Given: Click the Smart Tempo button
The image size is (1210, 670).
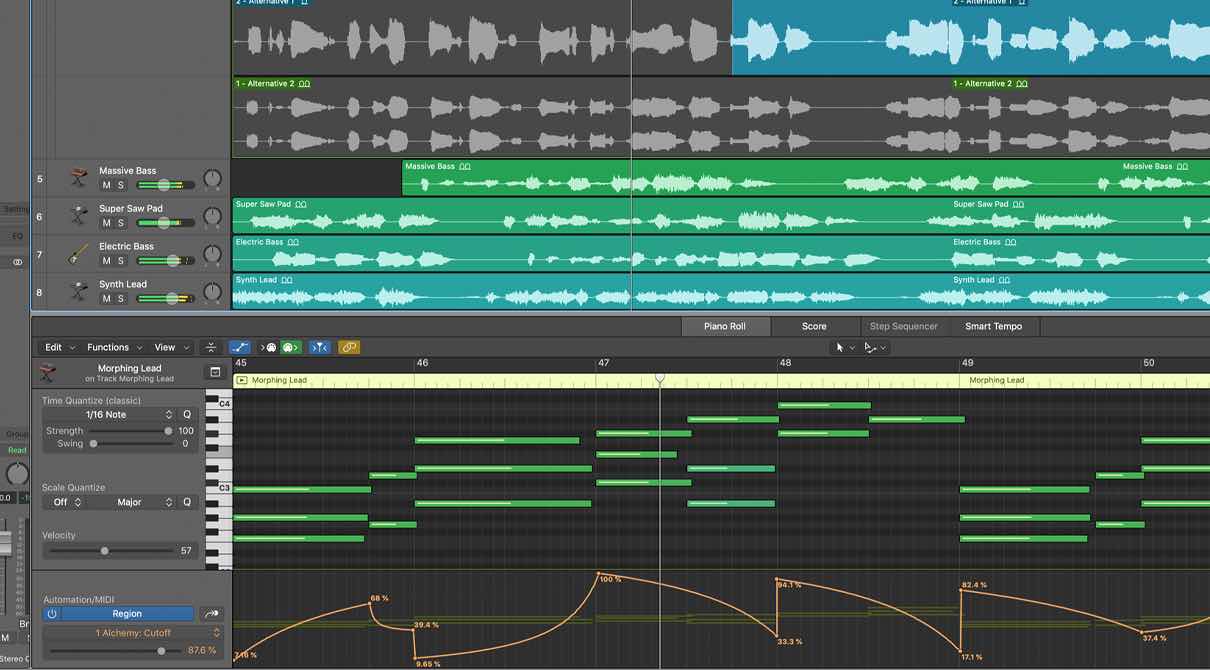Looking at the screenshot, I should click(x=993, y=326).
